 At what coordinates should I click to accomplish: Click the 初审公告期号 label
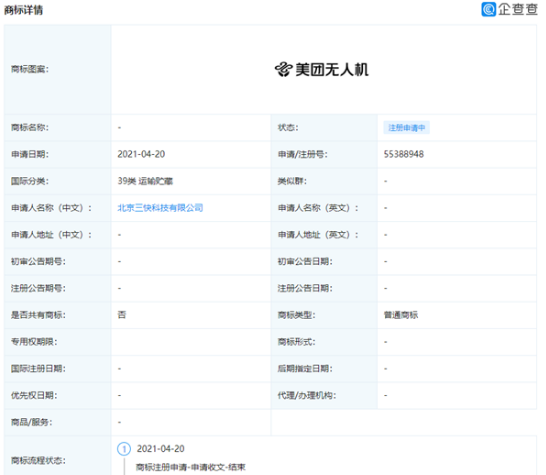point(38,262)
